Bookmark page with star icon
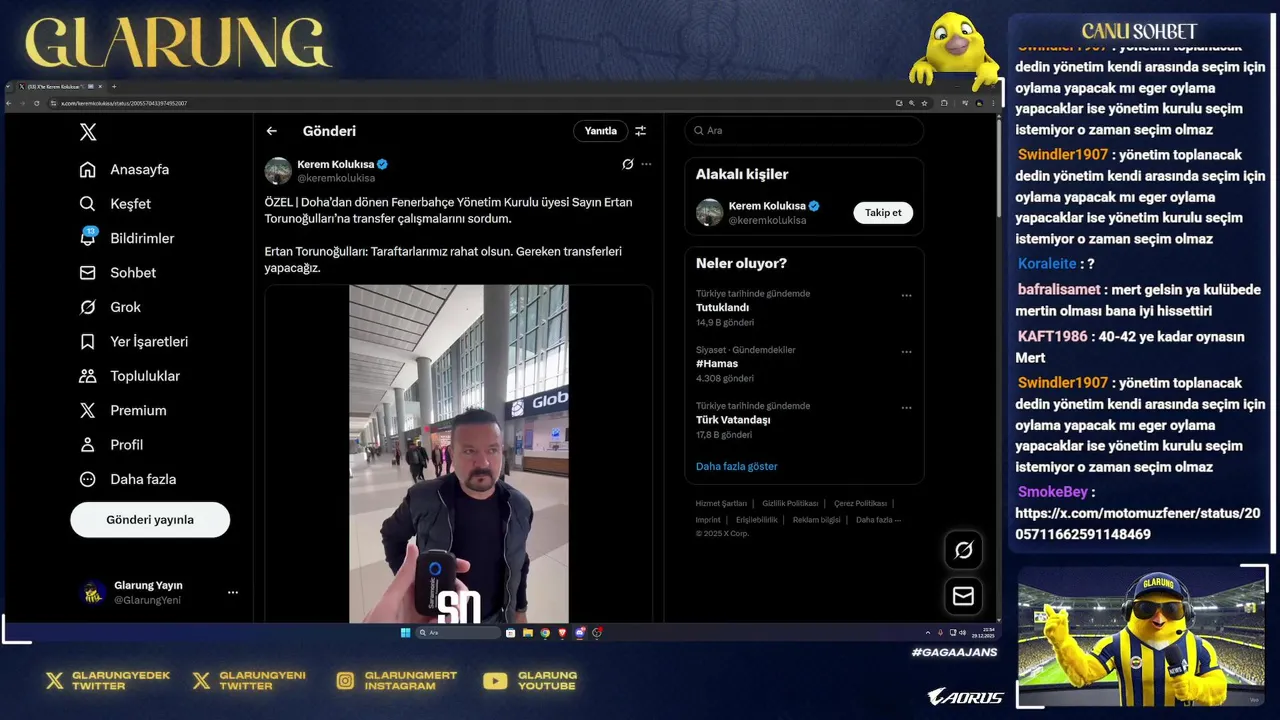This screenshot has height=720, width=1280. [924, 103]
